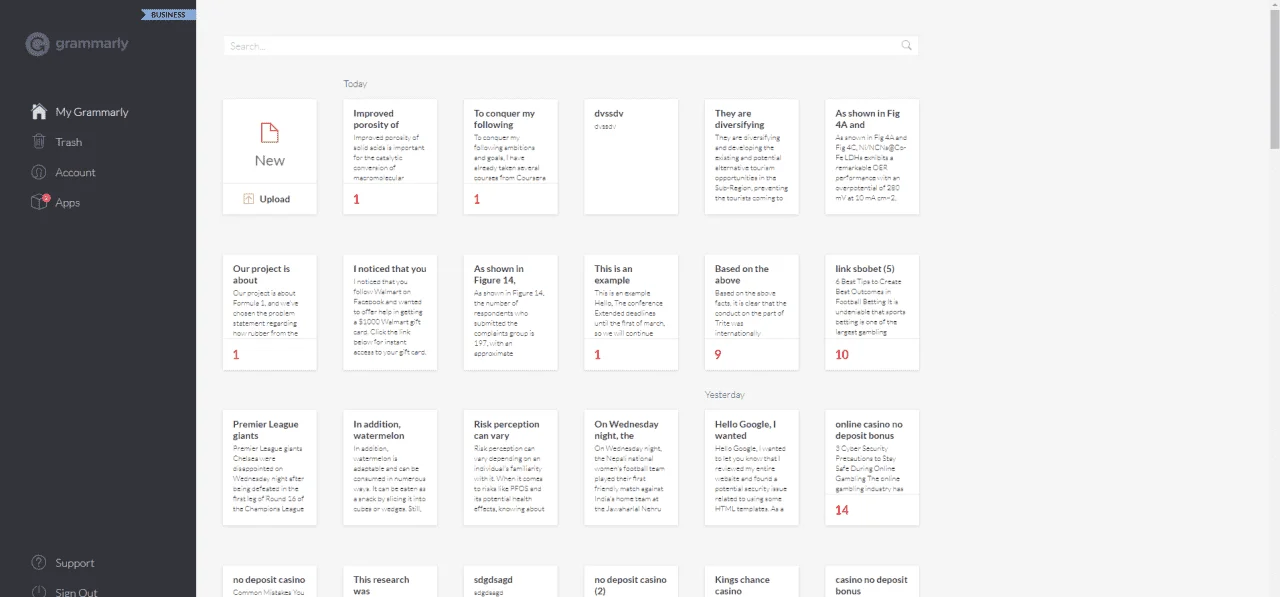The height and width of the screenshot is (597, 1280).
Task: Open 'link sbobet (5)' document
Action: point(872,312)
